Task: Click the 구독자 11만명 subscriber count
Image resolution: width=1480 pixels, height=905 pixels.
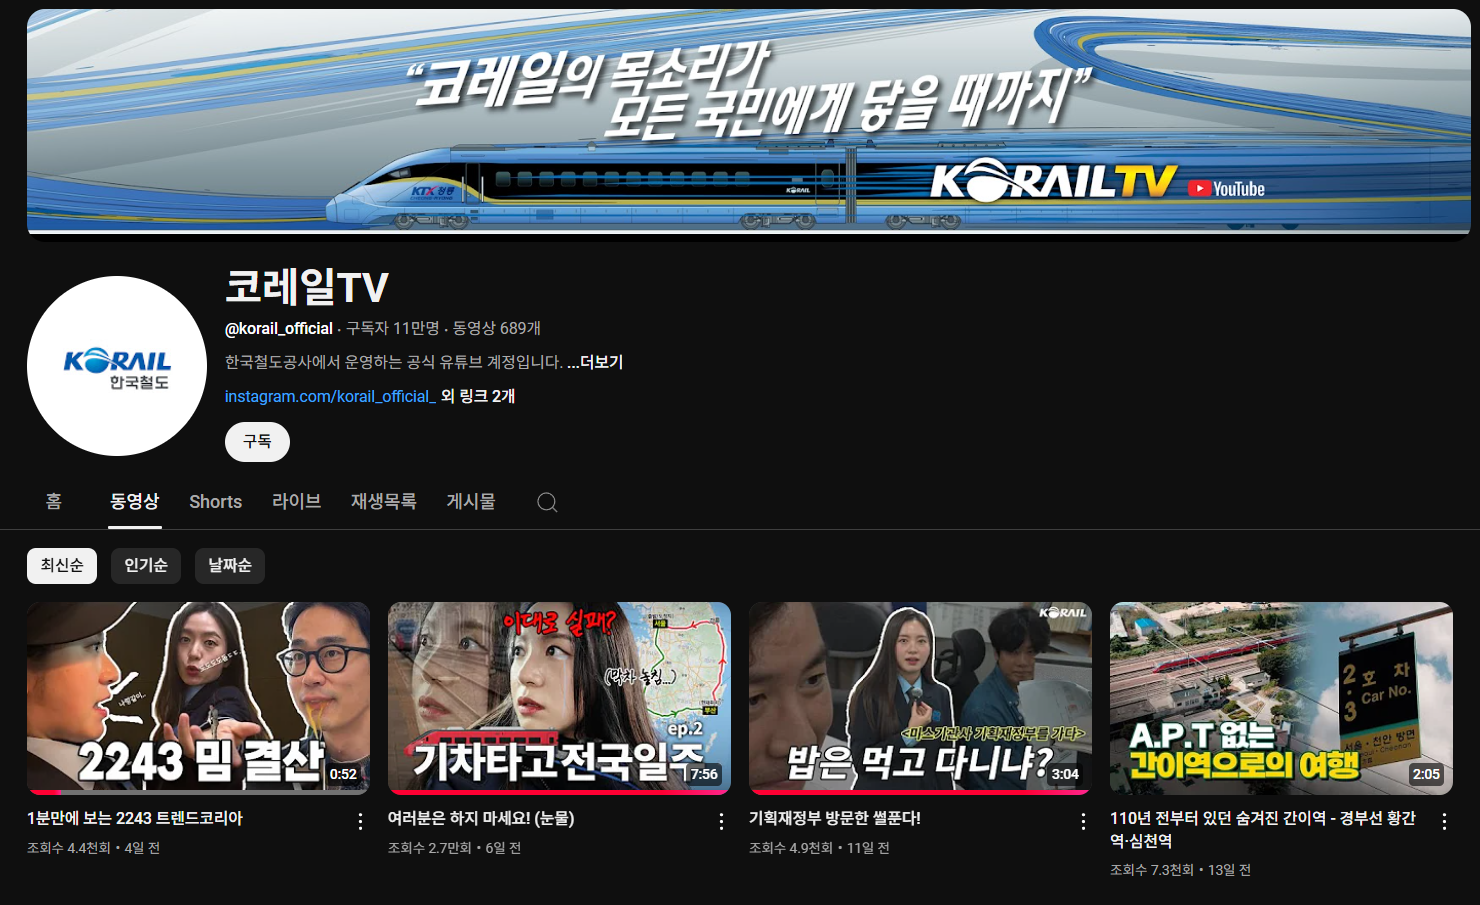Action: click(393, 328)
